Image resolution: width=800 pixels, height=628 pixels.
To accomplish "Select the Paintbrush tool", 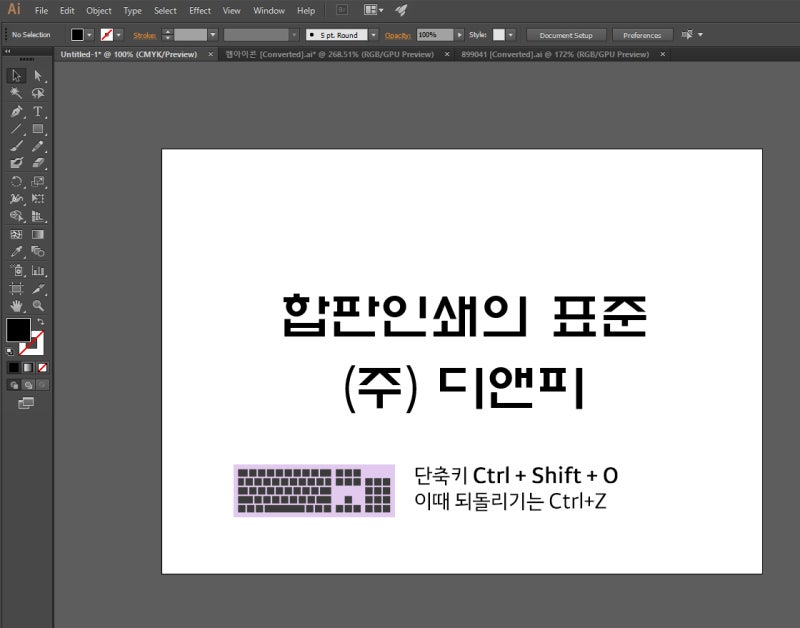I will coord(16,146).
